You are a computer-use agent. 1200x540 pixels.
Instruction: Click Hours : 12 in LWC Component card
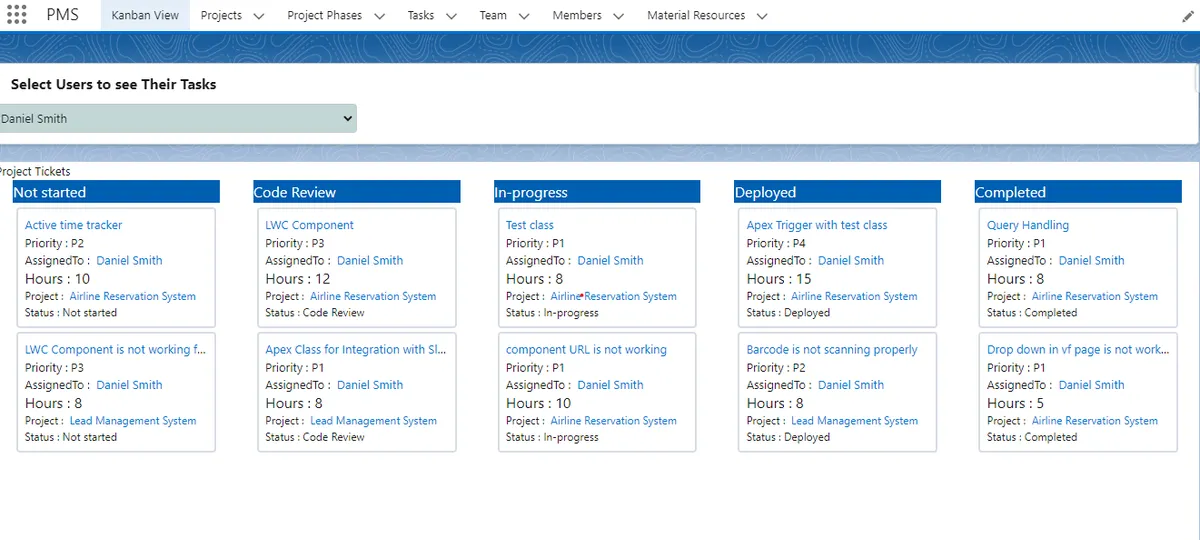[x=298, y=279]
